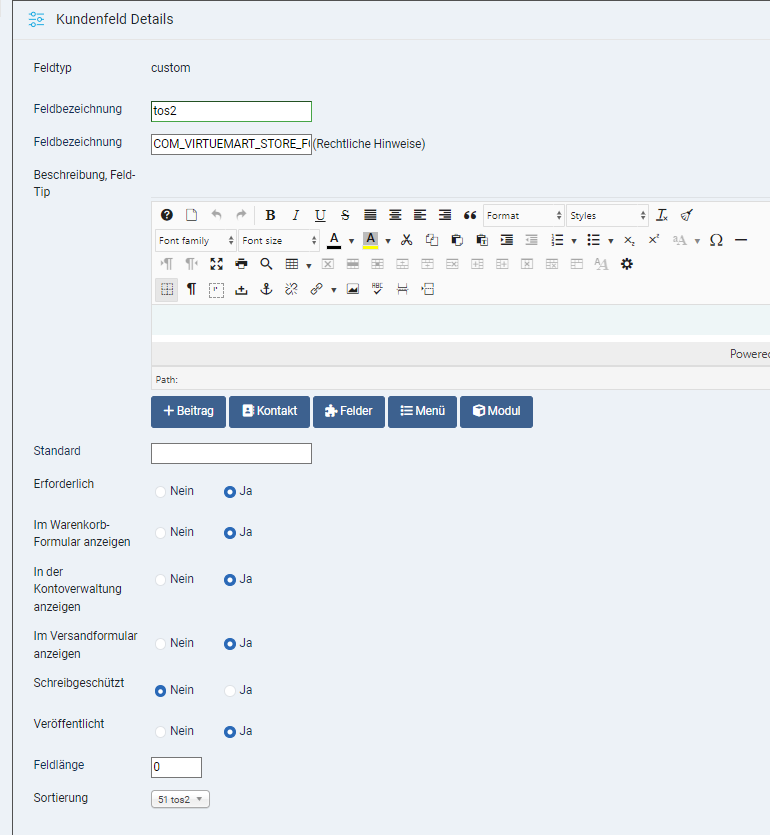Apply italic text formatting

[x=295, y=215]
